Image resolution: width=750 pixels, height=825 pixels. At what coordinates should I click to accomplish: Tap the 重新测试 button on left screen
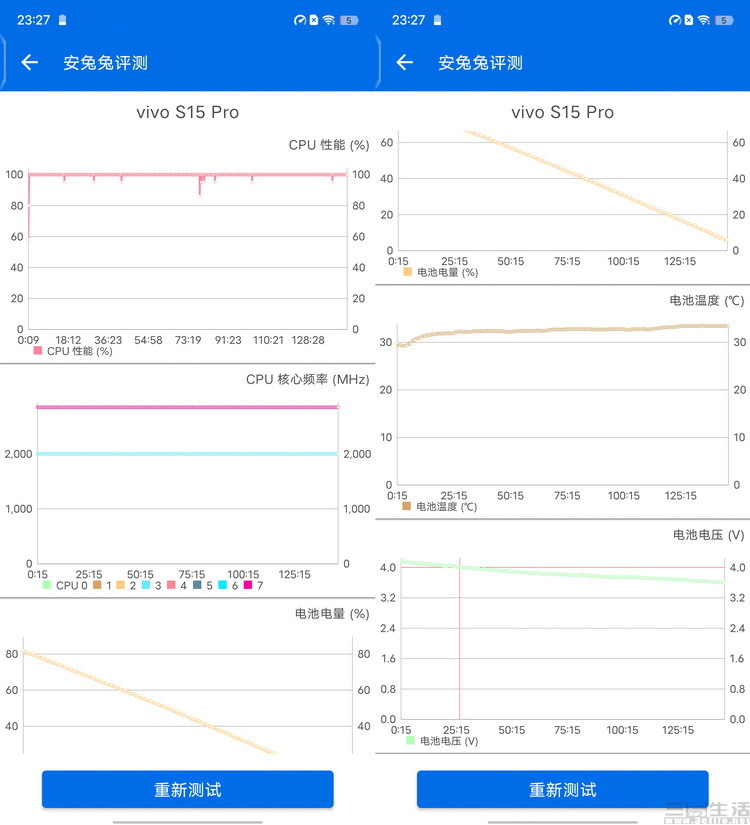click(187, 789)
